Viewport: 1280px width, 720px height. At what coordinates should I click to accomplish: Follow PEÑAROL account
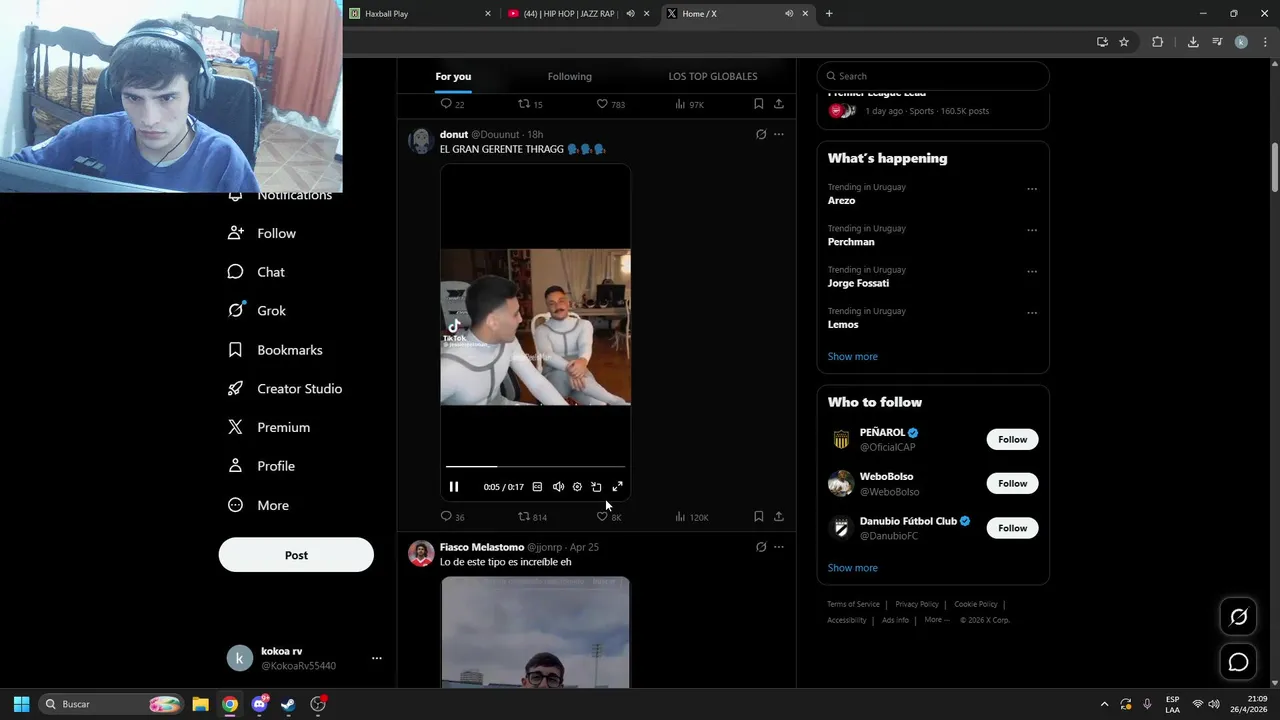click(1012, 439)
